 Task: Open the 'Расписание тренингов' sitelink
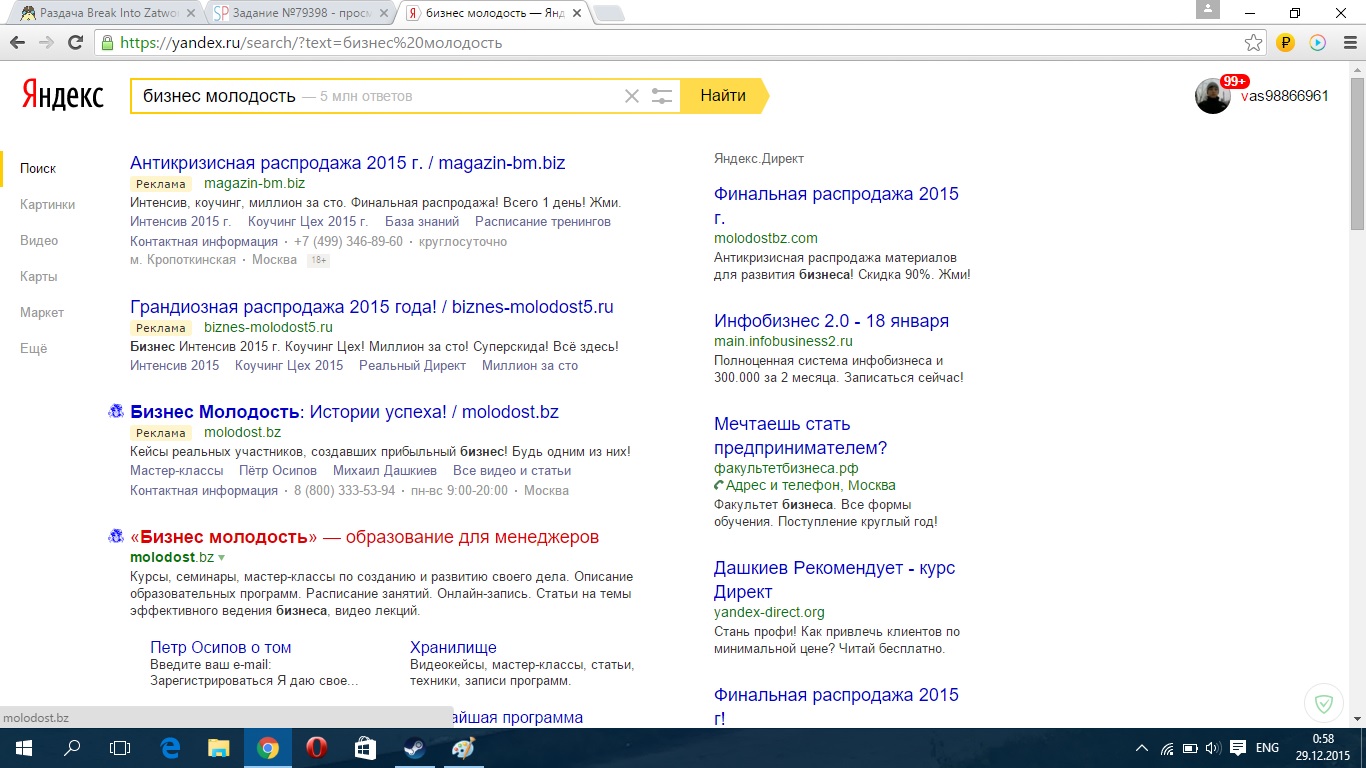click(543, 222)
